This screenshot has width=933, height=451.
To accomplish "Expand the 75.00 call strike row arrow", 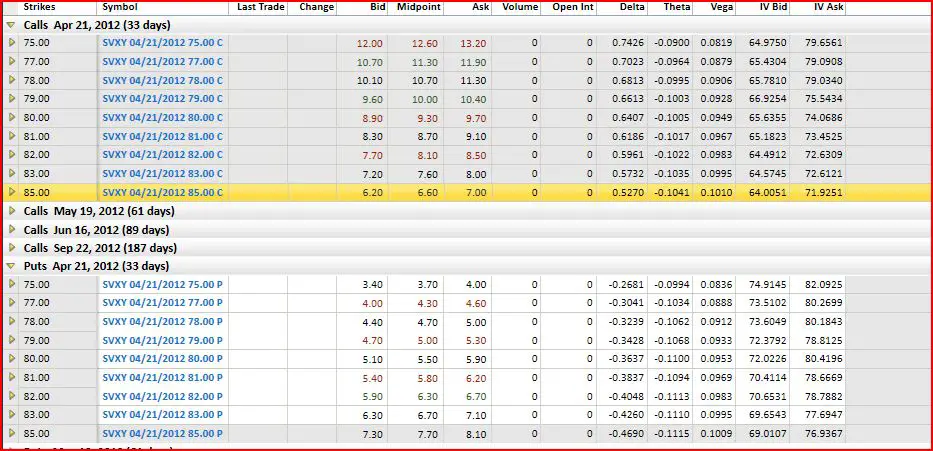I will coord(12,43).
